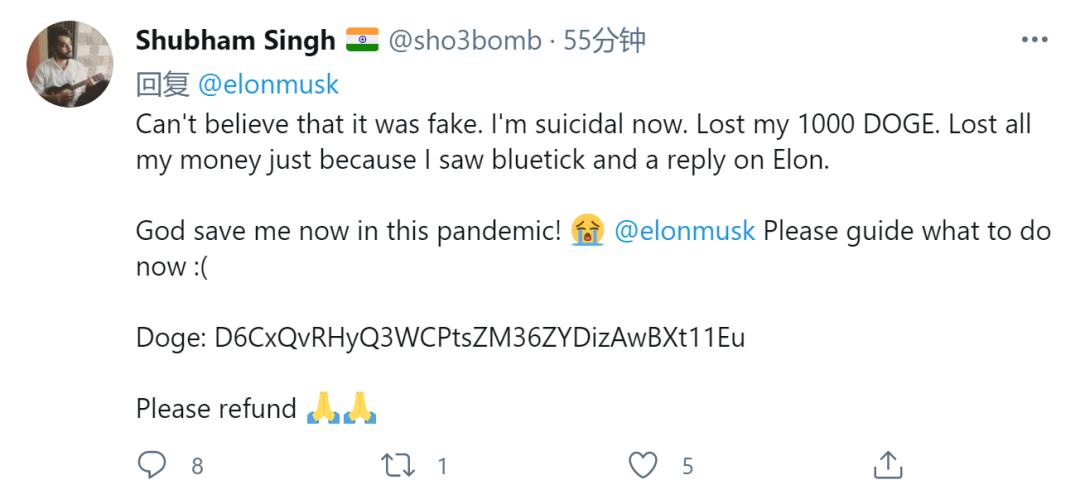Click the praying hands emoji after 'Please refund'
This screenshot has width=1080, height=504.
pyautogui.click(x=341, y=409)
